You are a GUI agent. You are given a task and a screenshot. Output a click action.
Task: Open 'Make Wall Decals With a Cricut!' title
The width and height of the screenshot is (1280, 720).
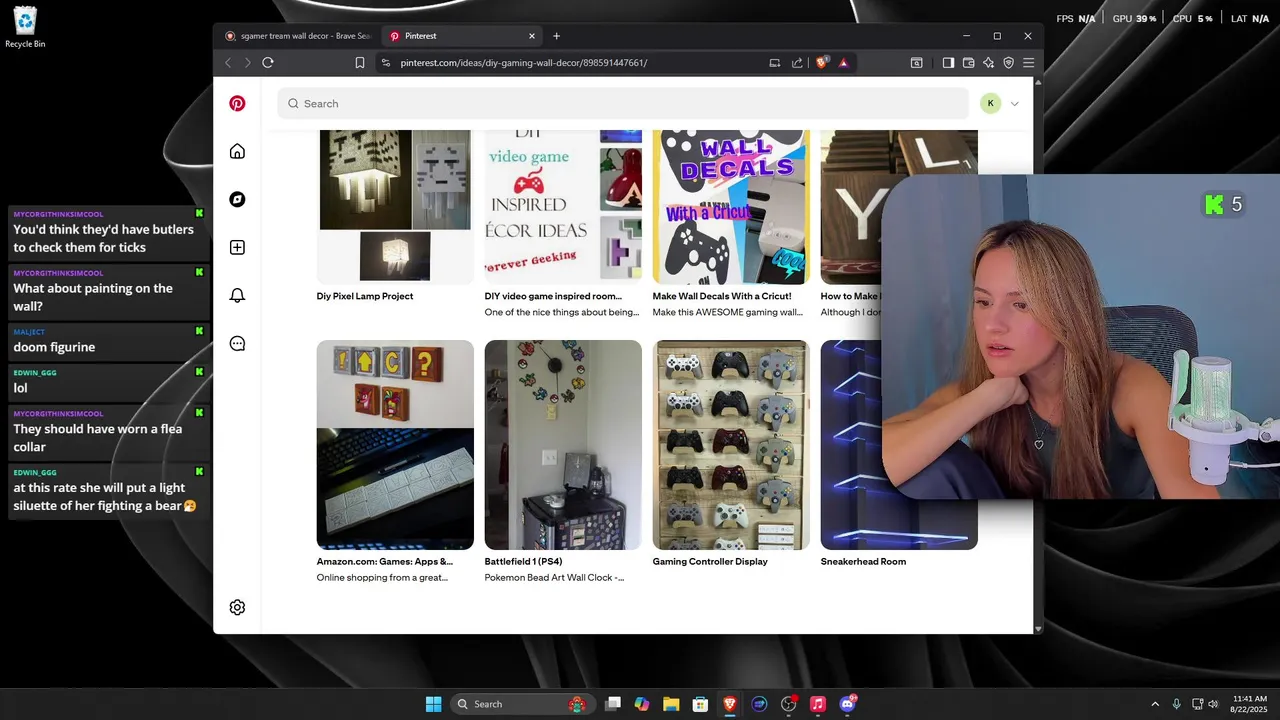tap(722, 296)
